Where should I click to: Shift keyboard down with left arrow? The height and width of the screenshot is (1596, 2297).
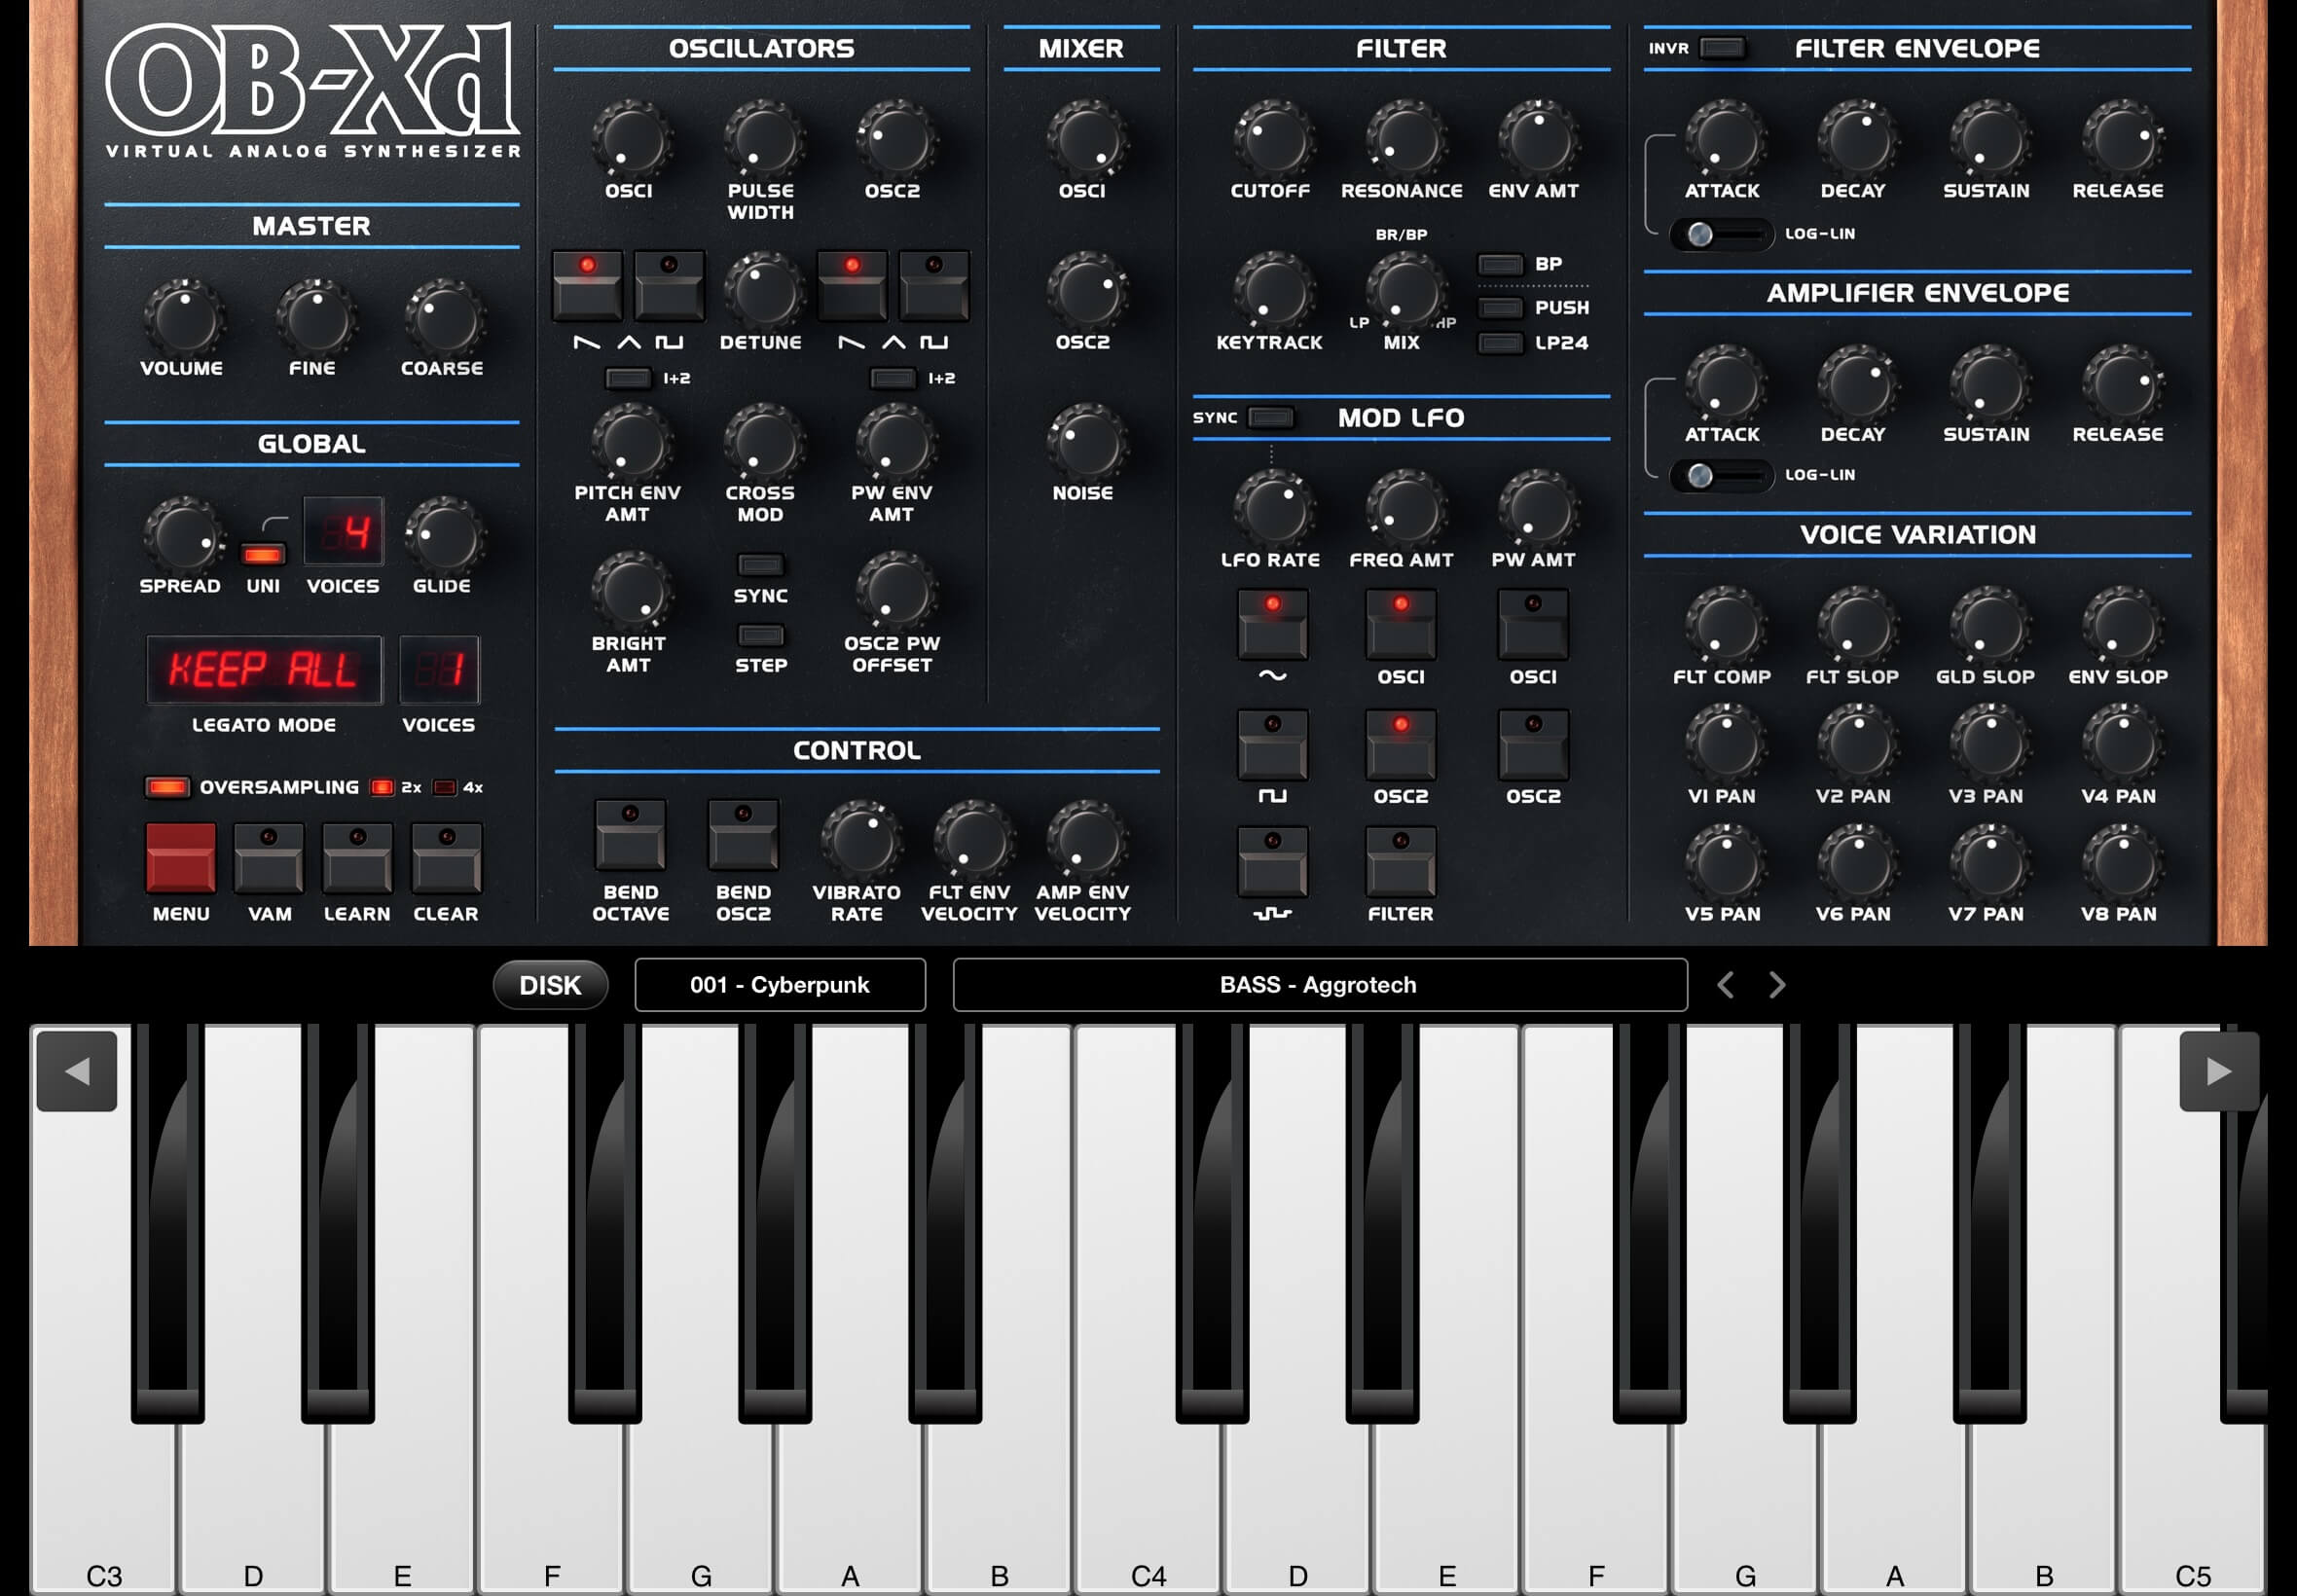click(x=77, y=1071)
